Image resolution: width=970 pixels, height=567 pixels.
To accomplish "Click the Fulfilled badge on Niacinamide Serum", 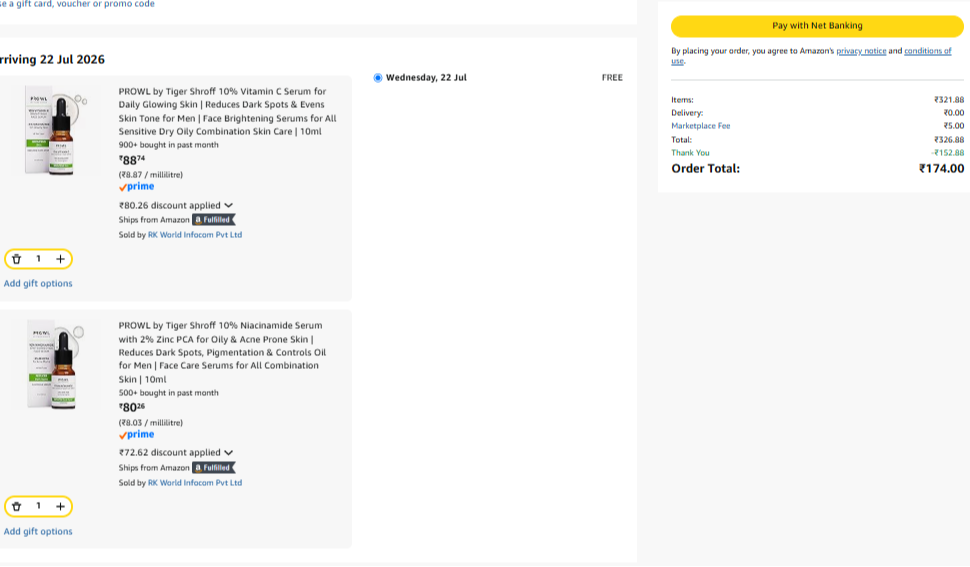I will click(213, 468).
